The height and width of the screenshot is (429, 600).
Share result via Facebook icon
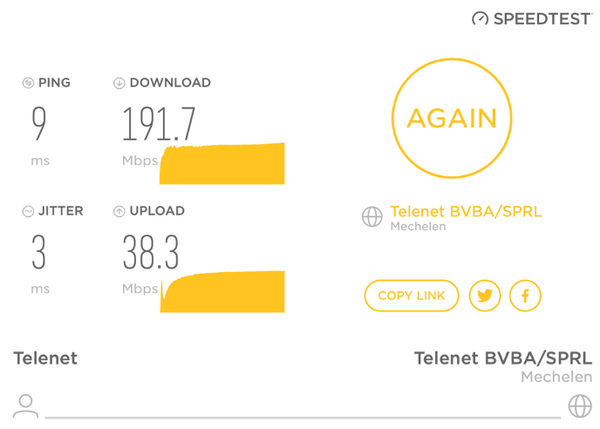525,295
